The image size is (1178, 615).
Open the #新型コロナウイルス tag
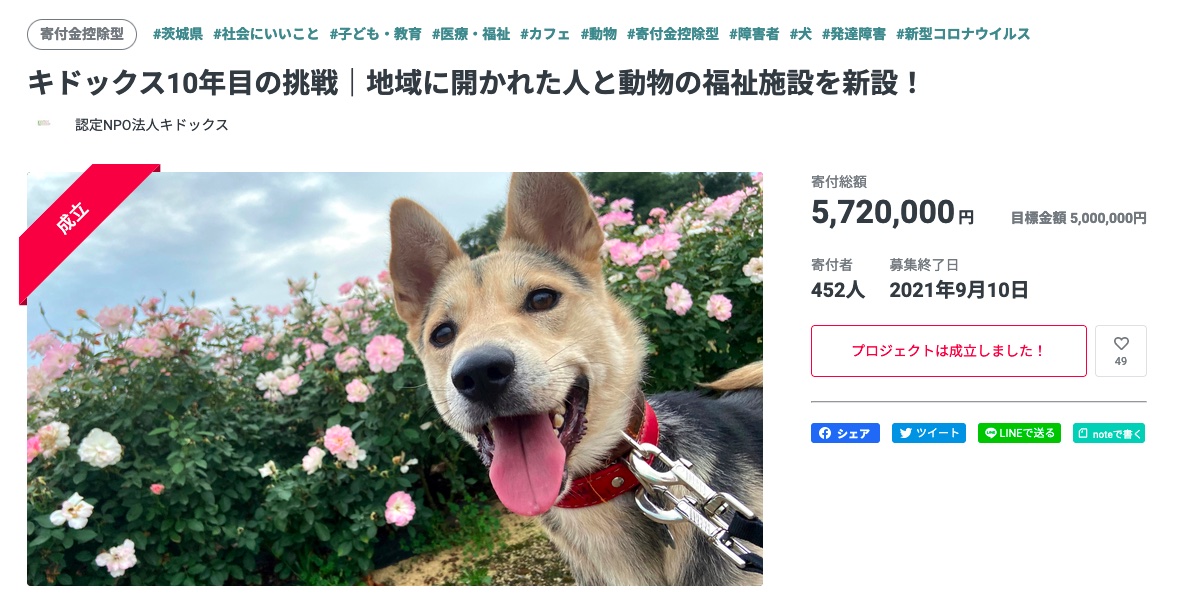(963, 34)
